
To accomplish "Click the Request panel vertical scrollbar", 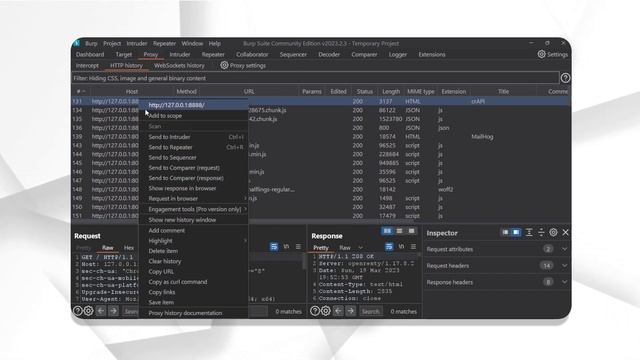I will coord(304,261).
